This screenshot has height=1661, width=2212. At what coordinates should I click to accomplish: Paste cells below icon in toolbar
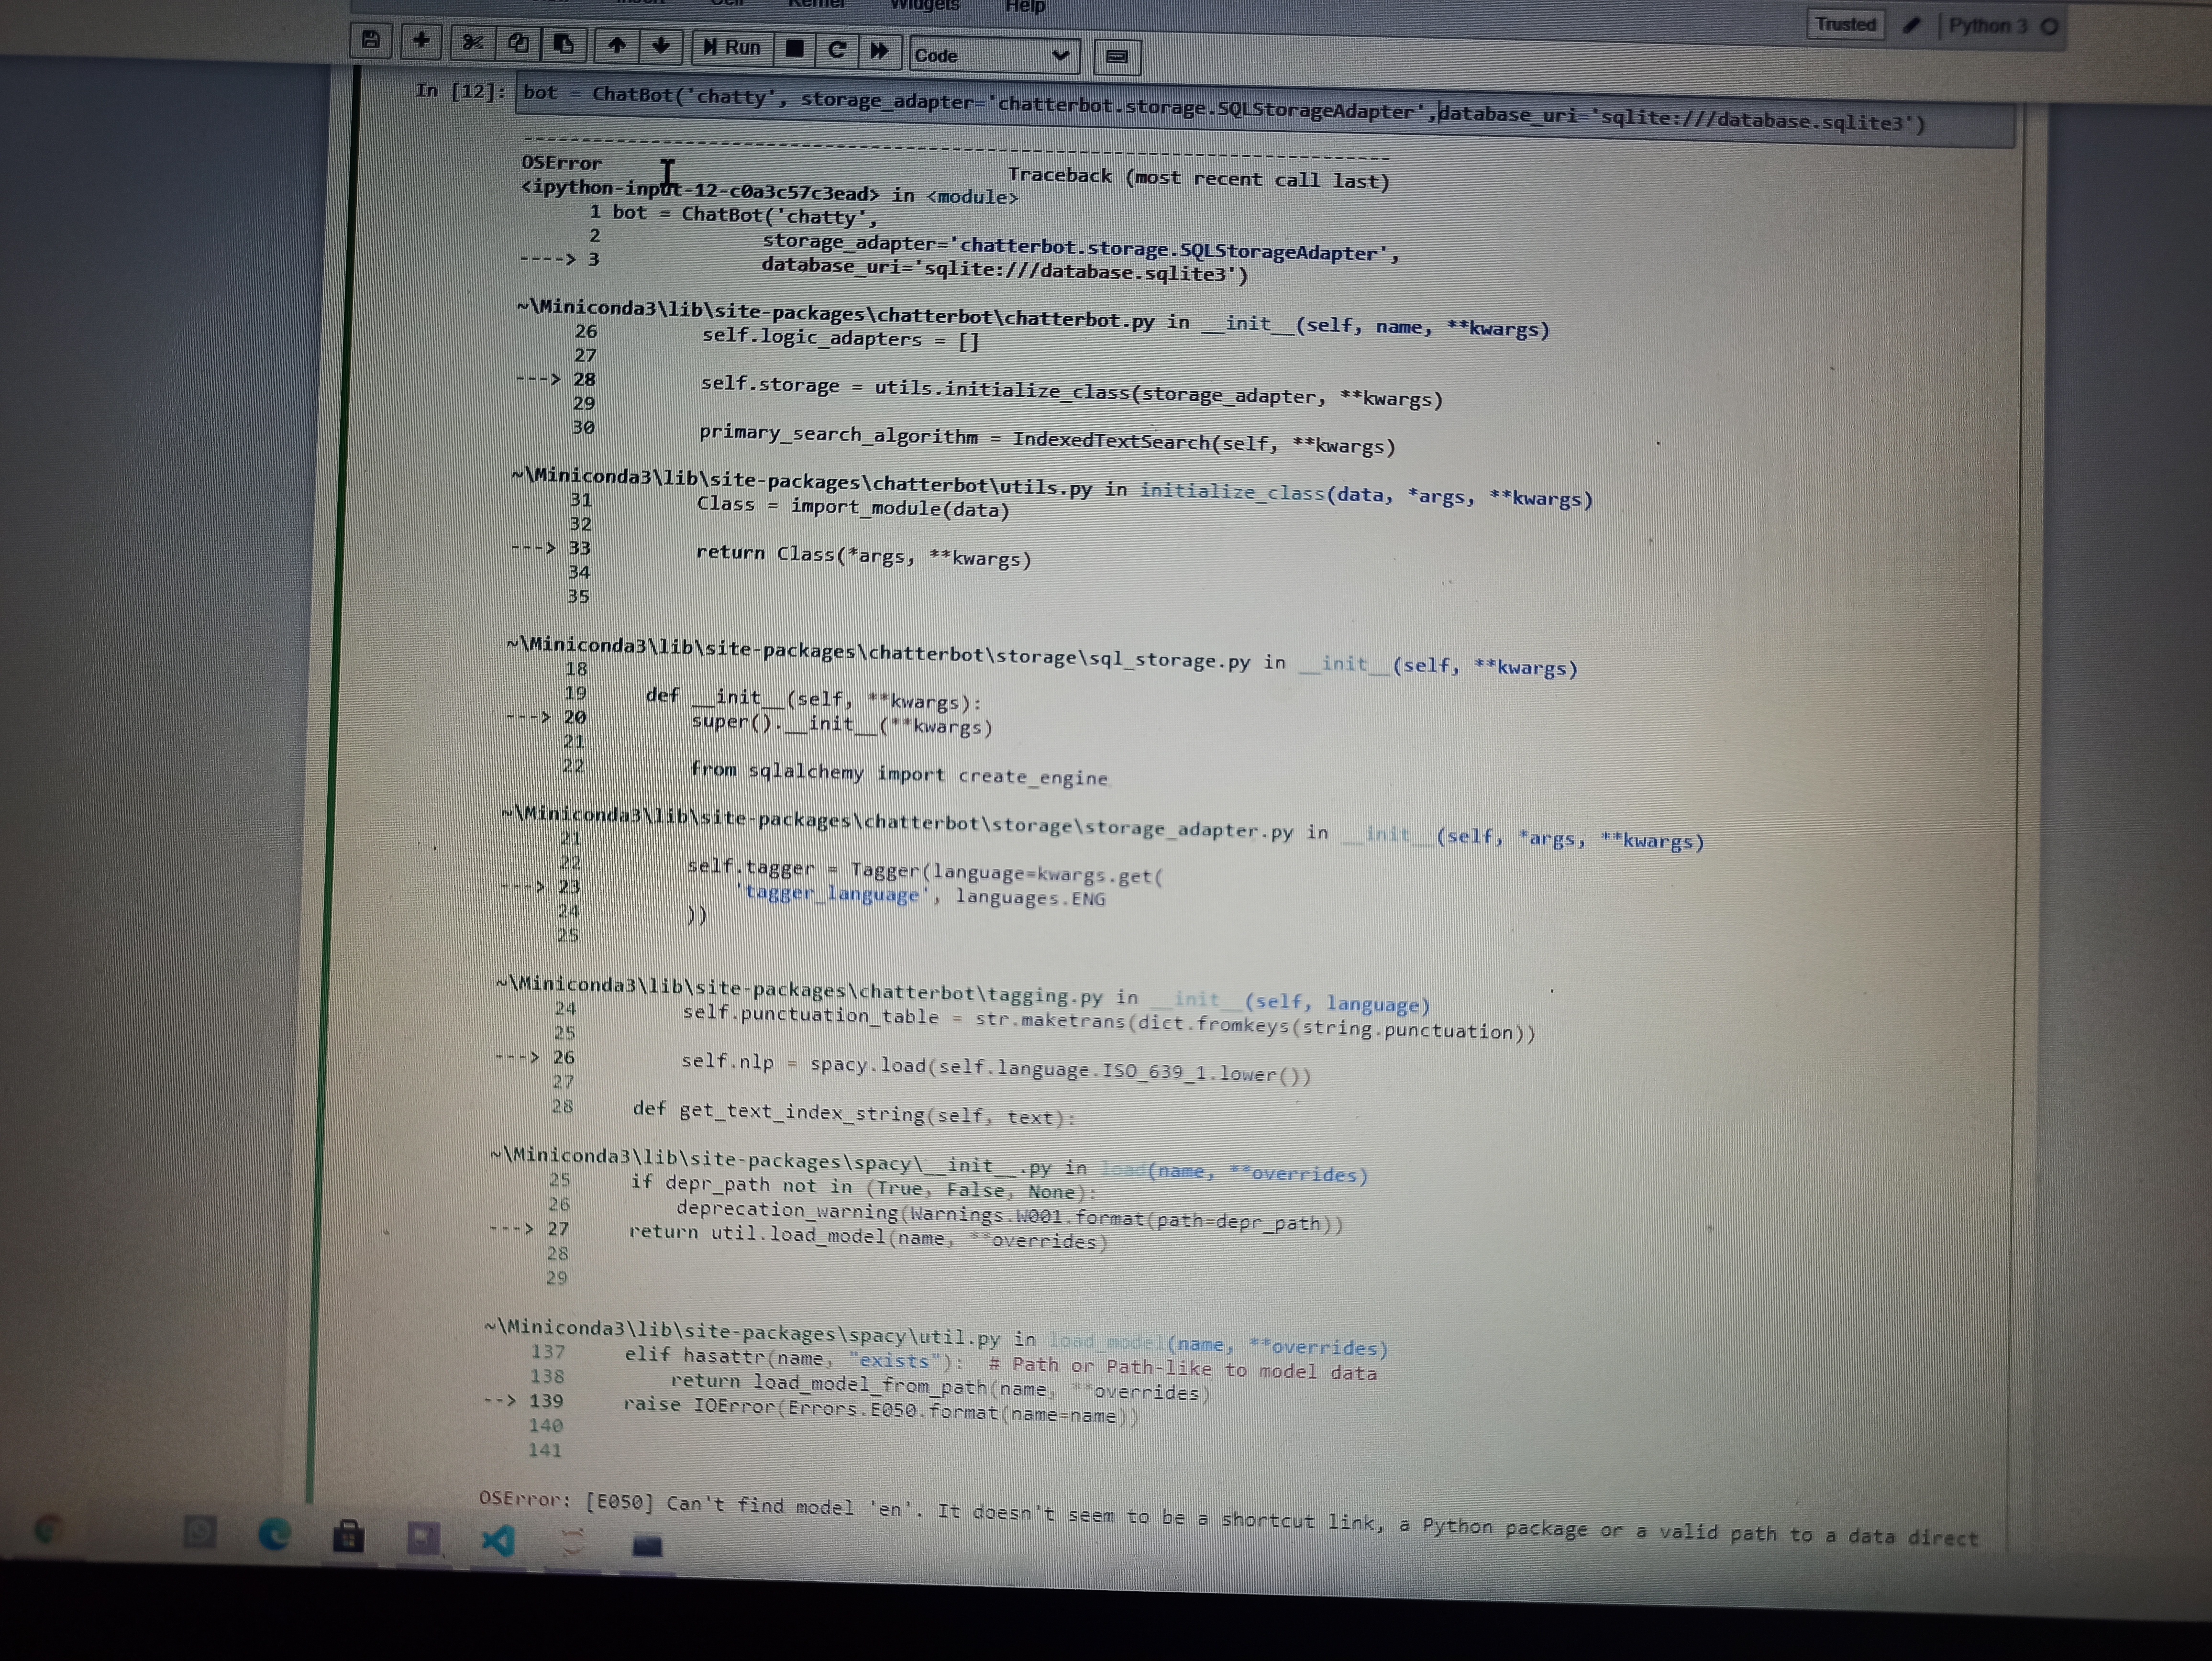563,44
